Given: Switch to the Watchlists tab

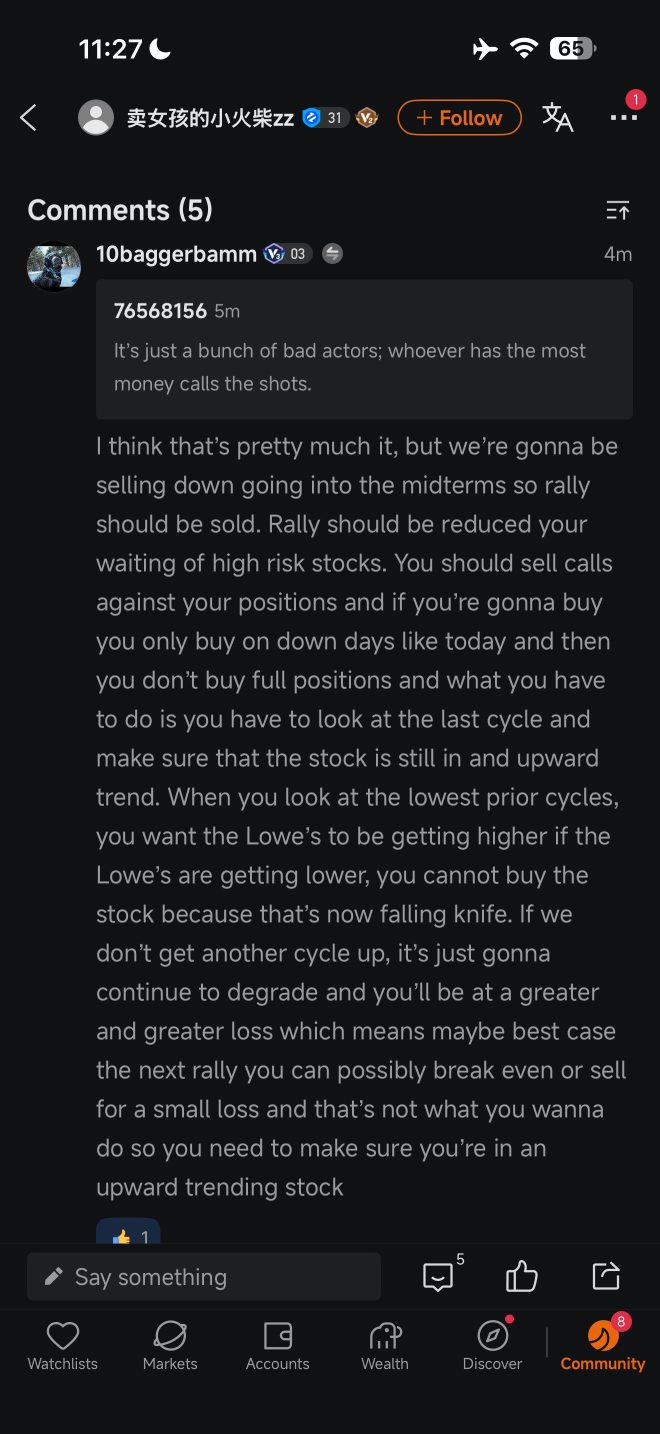Looking at the screenshot, I should 63,1346.
